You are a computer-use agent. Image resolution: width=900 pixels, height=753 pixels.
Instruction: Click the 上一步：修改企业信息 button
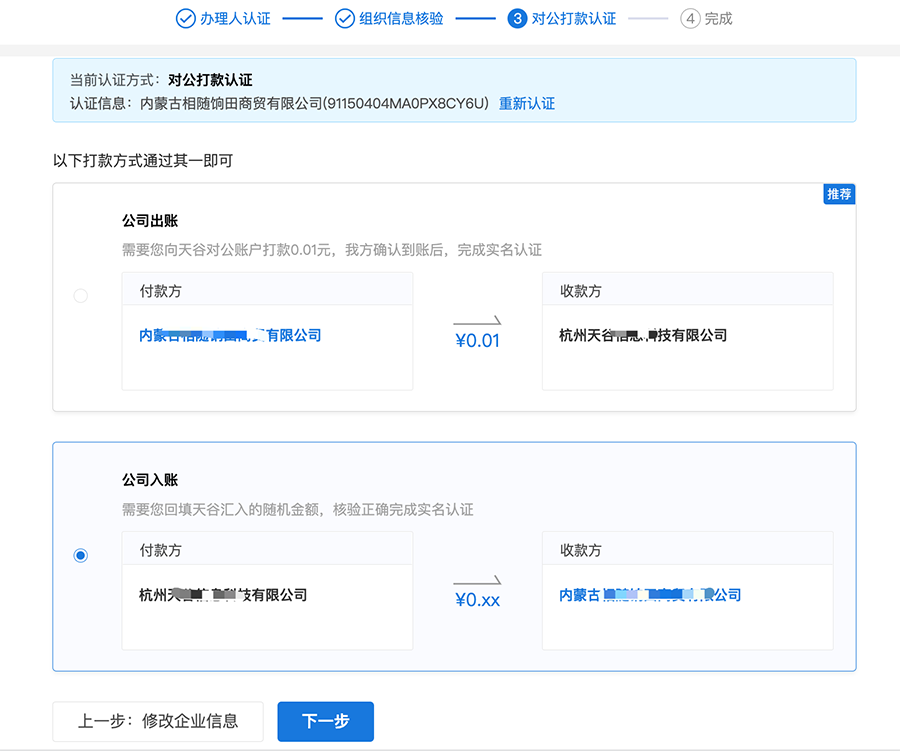click(157, 721)
